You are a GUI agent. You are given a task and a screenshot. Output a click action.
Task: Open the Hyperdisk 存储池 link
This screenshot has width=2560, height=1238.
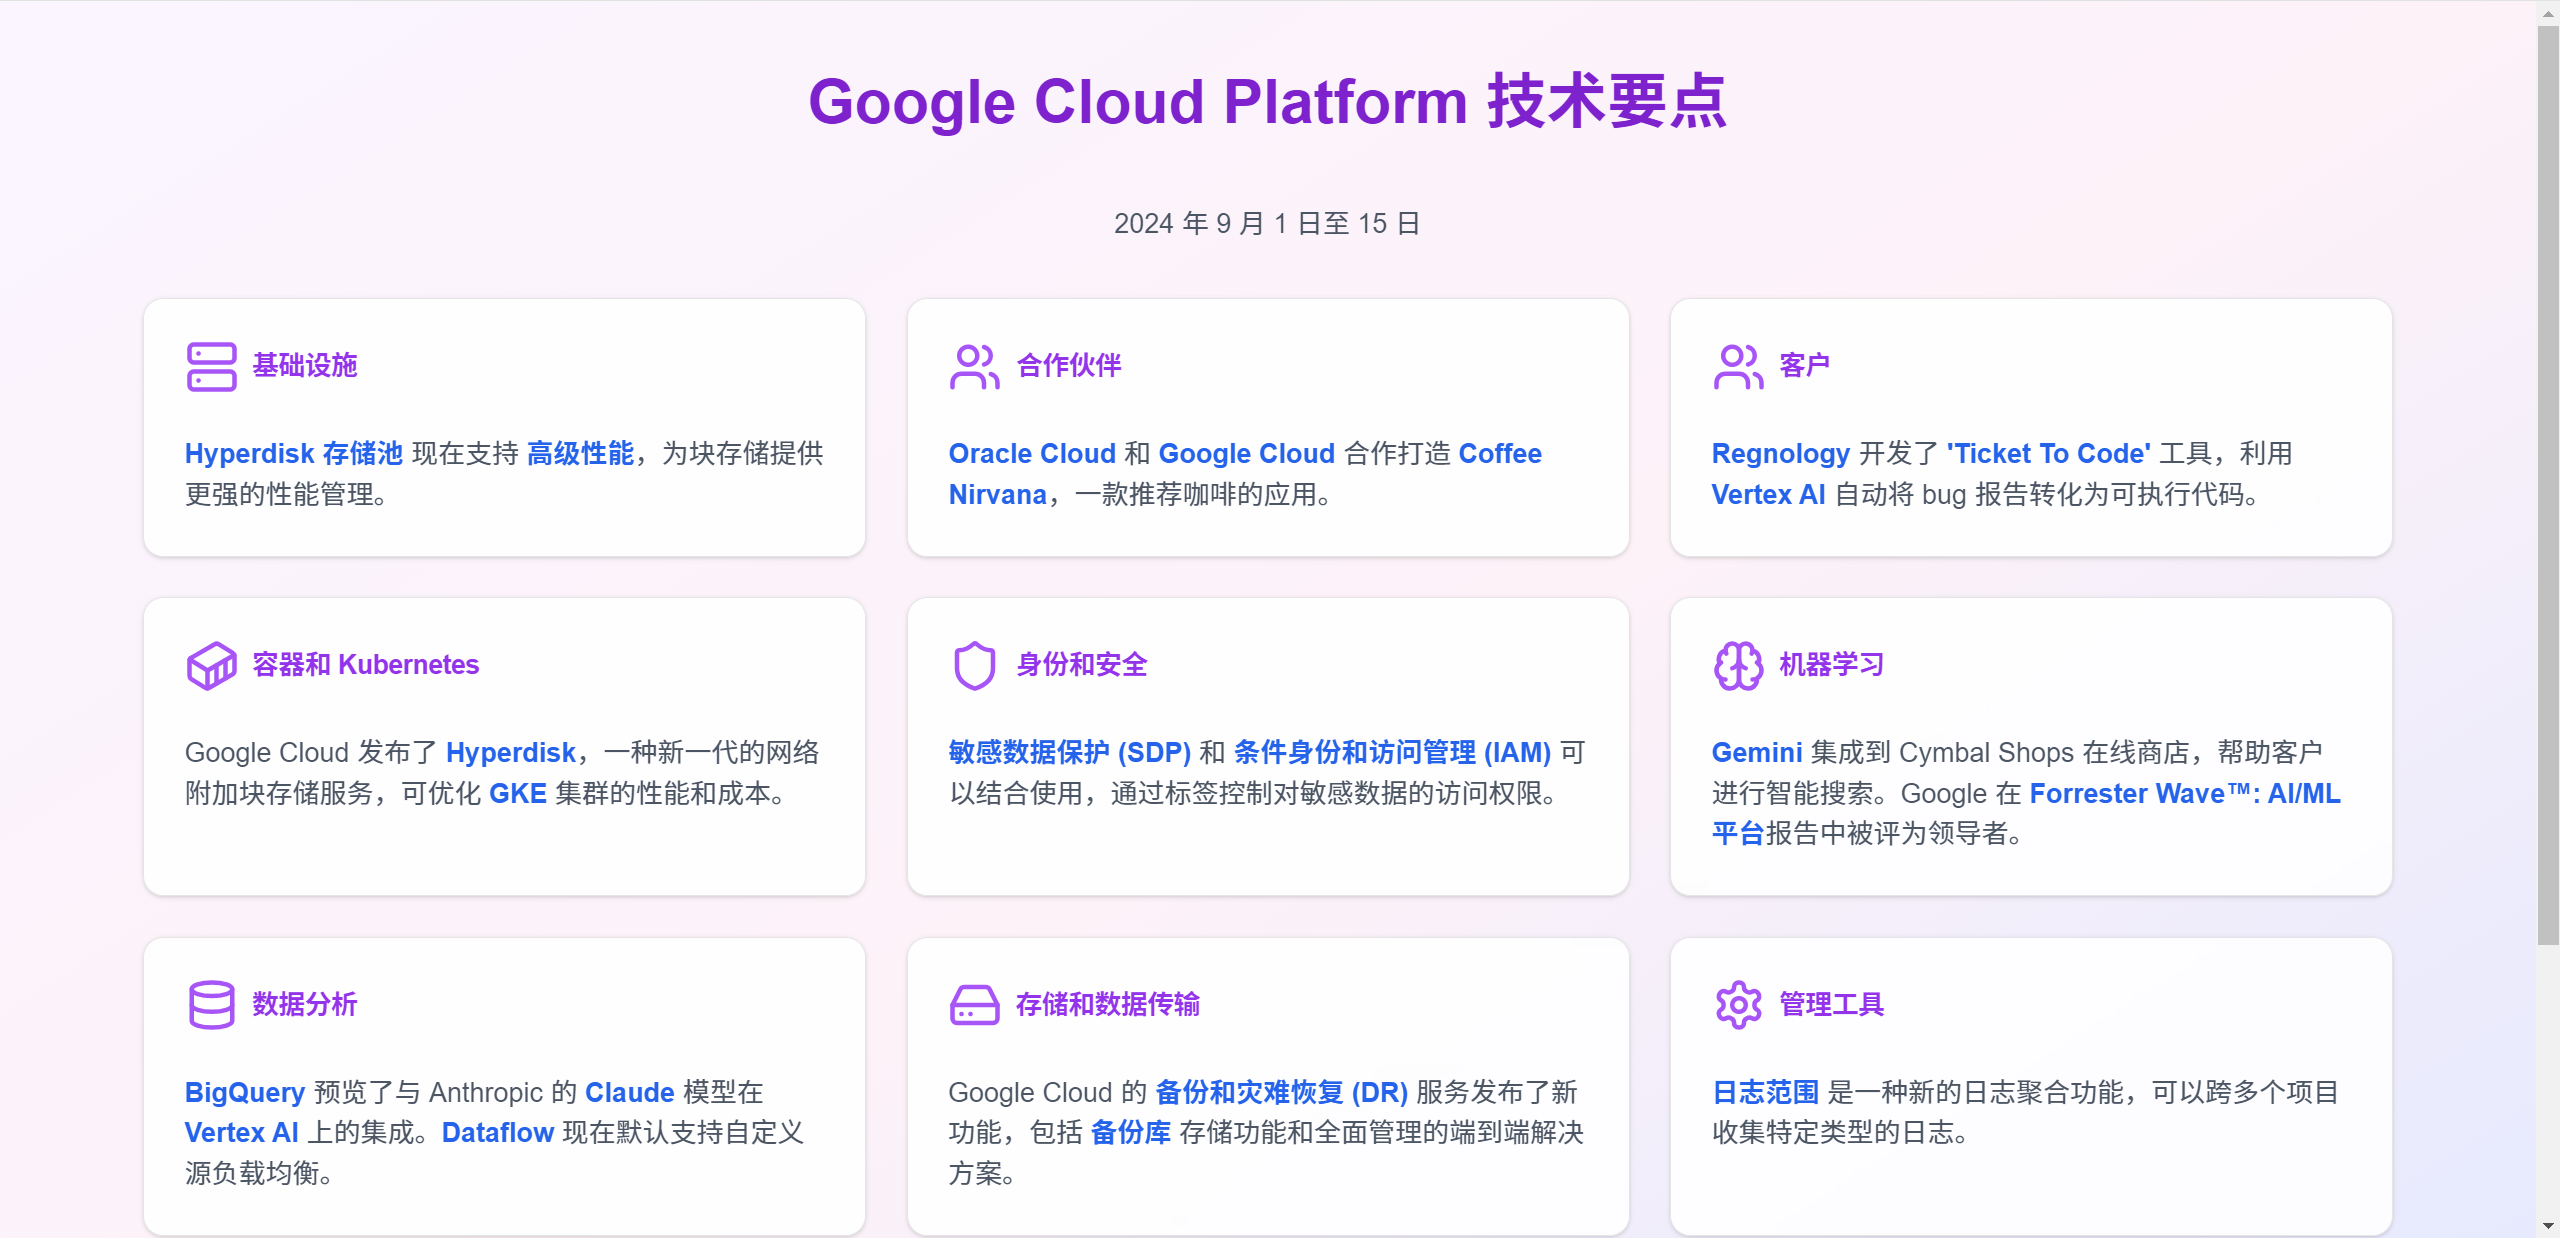tap(294, 453)
